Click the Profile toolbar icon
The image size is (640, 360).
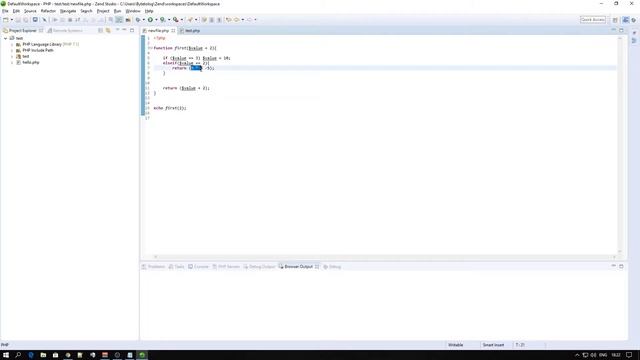(x=163, y=20)
